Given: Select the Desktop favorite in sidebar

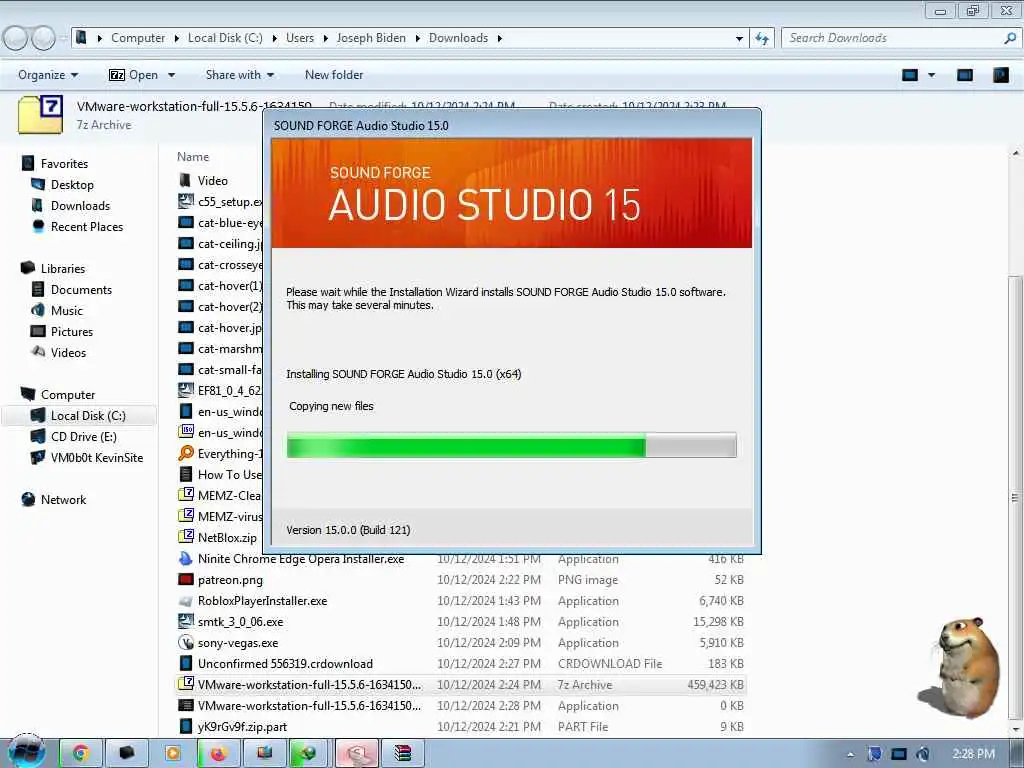Looking at the screenshot, I should pos(72,185).
